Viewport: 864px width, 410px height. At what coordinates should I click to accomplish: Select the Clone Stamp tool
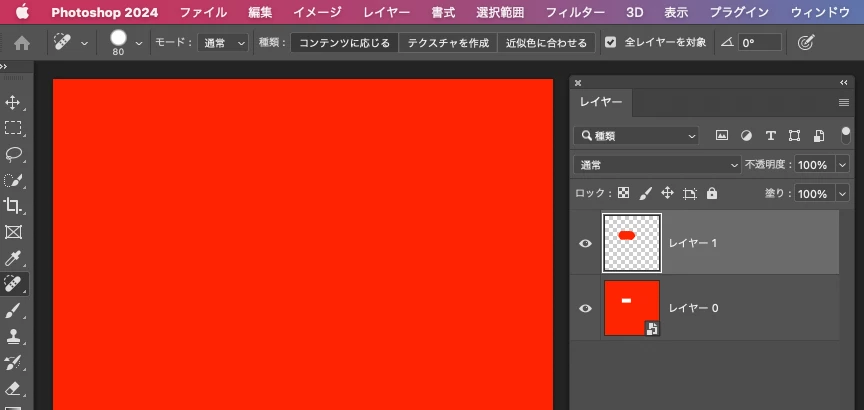(13, 336)
